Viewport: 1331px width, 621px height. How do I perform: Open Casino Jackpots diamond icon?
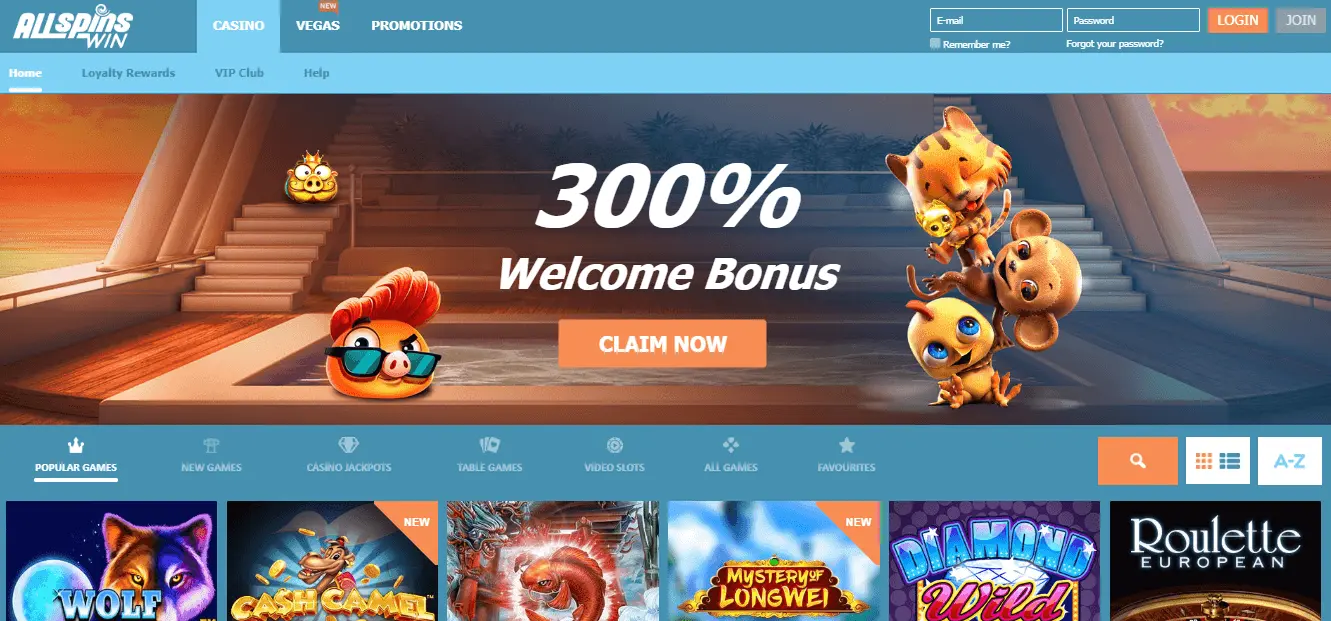[348, 445]
